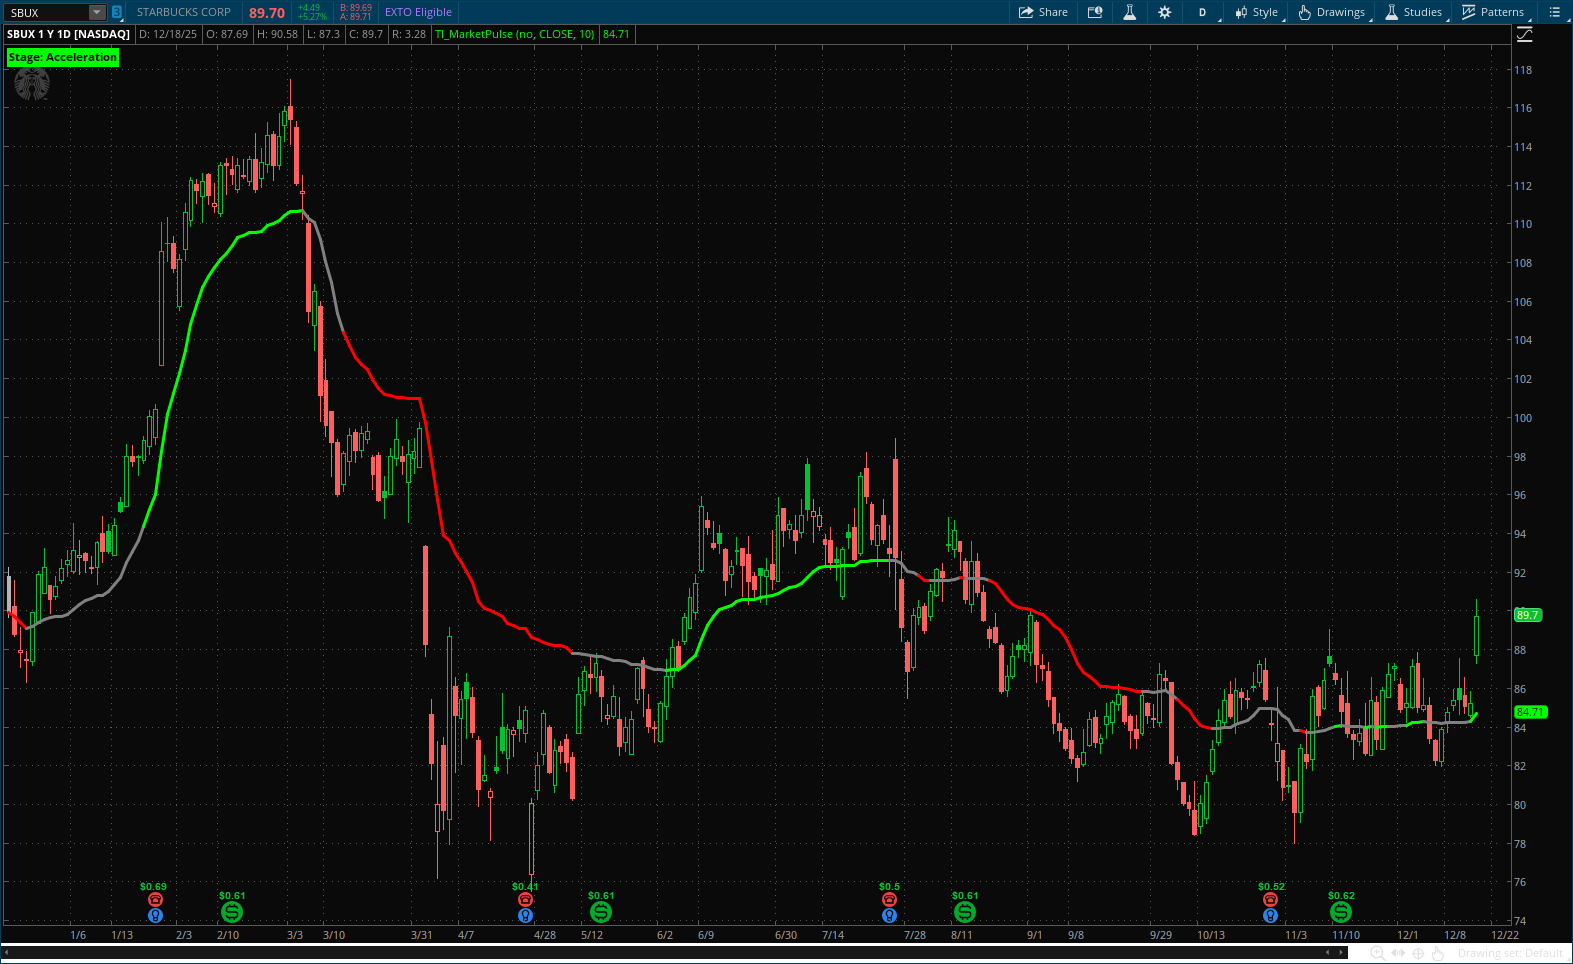Click the earnings phone icon near 4/28
The height and width of the screenshot is (964, 1573).
point(525,900)
